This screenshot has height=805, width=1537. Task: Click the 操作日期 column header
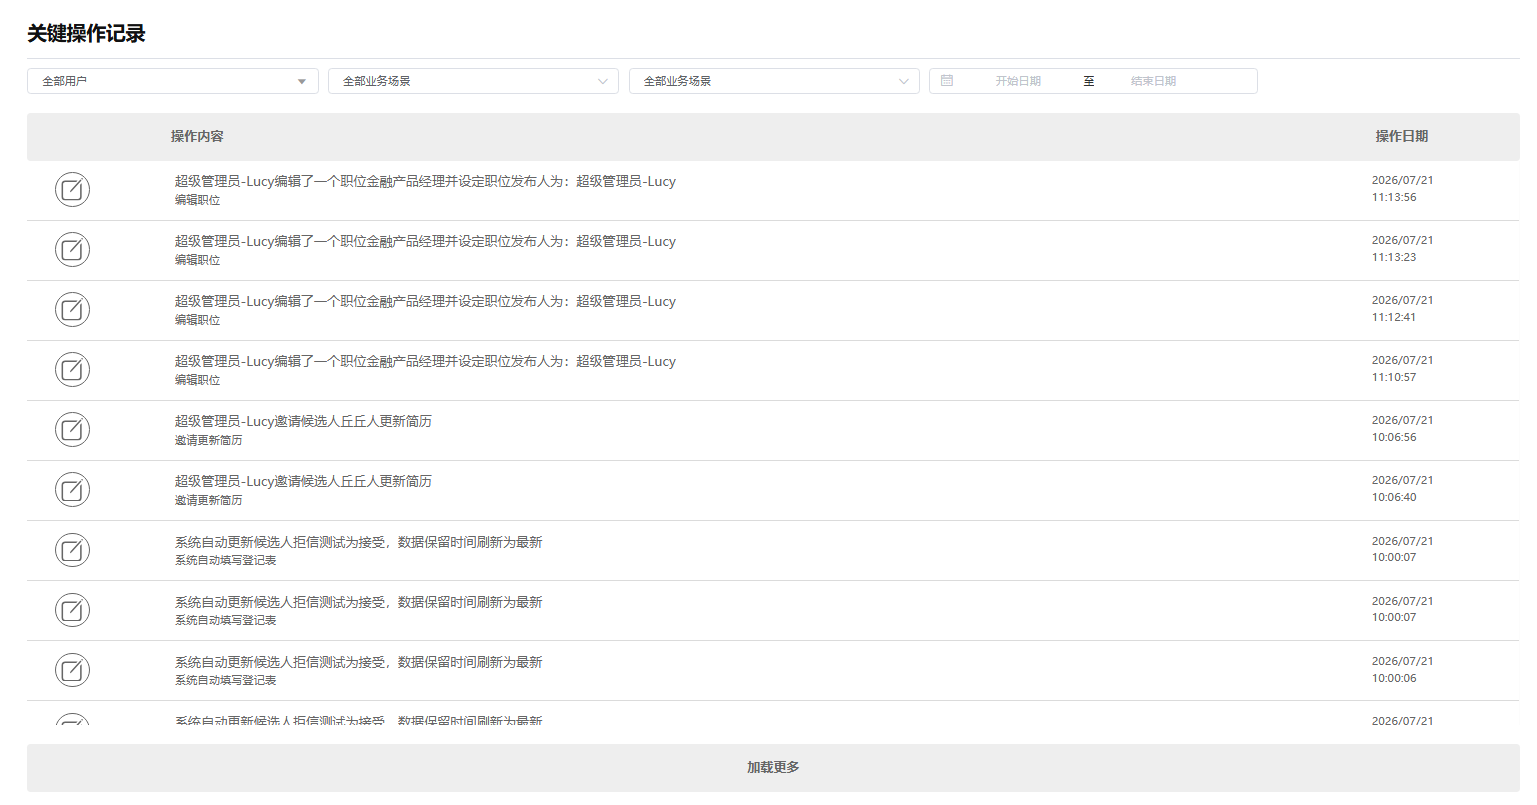[x=1402, y=136]
